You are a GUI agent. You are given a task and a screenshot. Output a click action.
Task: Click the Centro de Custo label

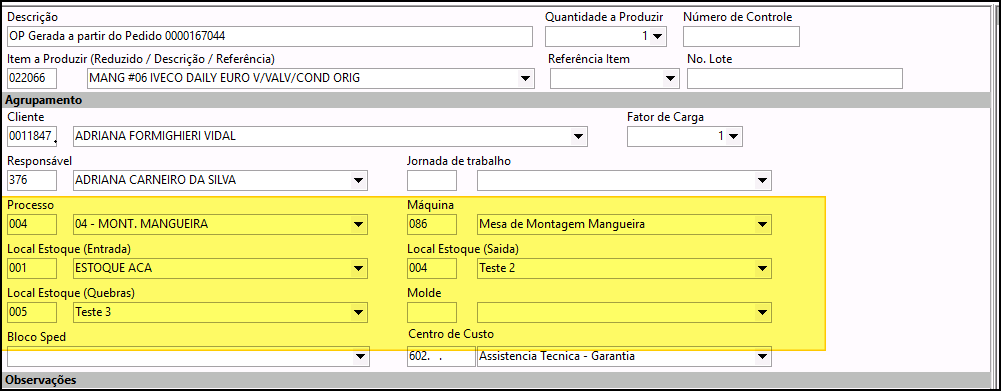click(451, 334)
